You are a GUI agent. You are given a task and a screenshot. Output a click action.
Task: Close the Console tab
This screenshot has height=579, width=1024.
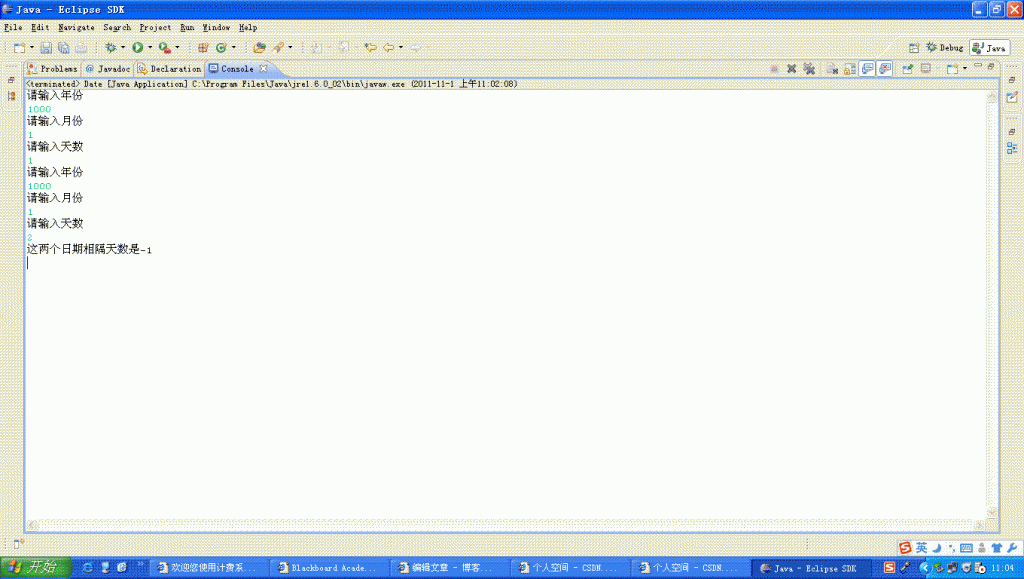tap(264, 69)
